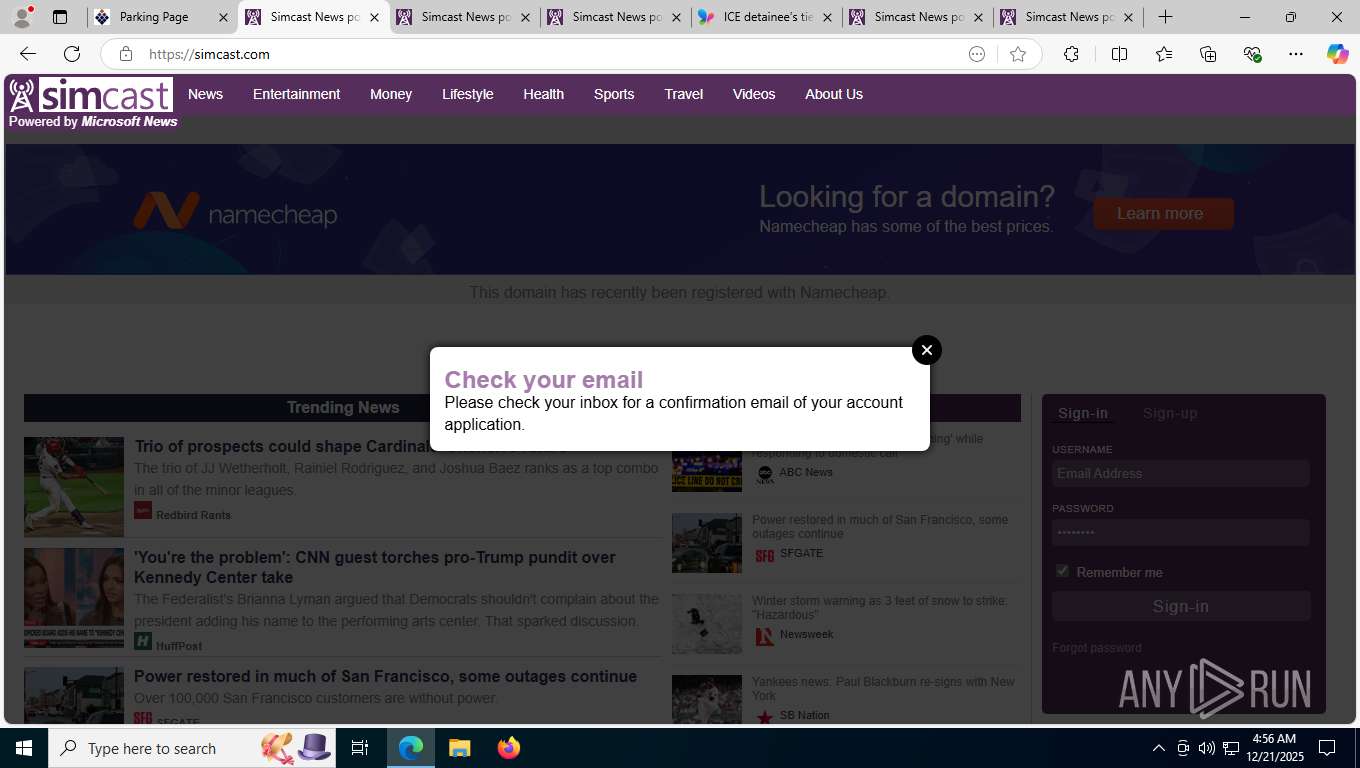Image resolution: width=1360 pixels, height=768 pixels.
Task: Launch Firefox from taskbar
Action: point(509,748)
